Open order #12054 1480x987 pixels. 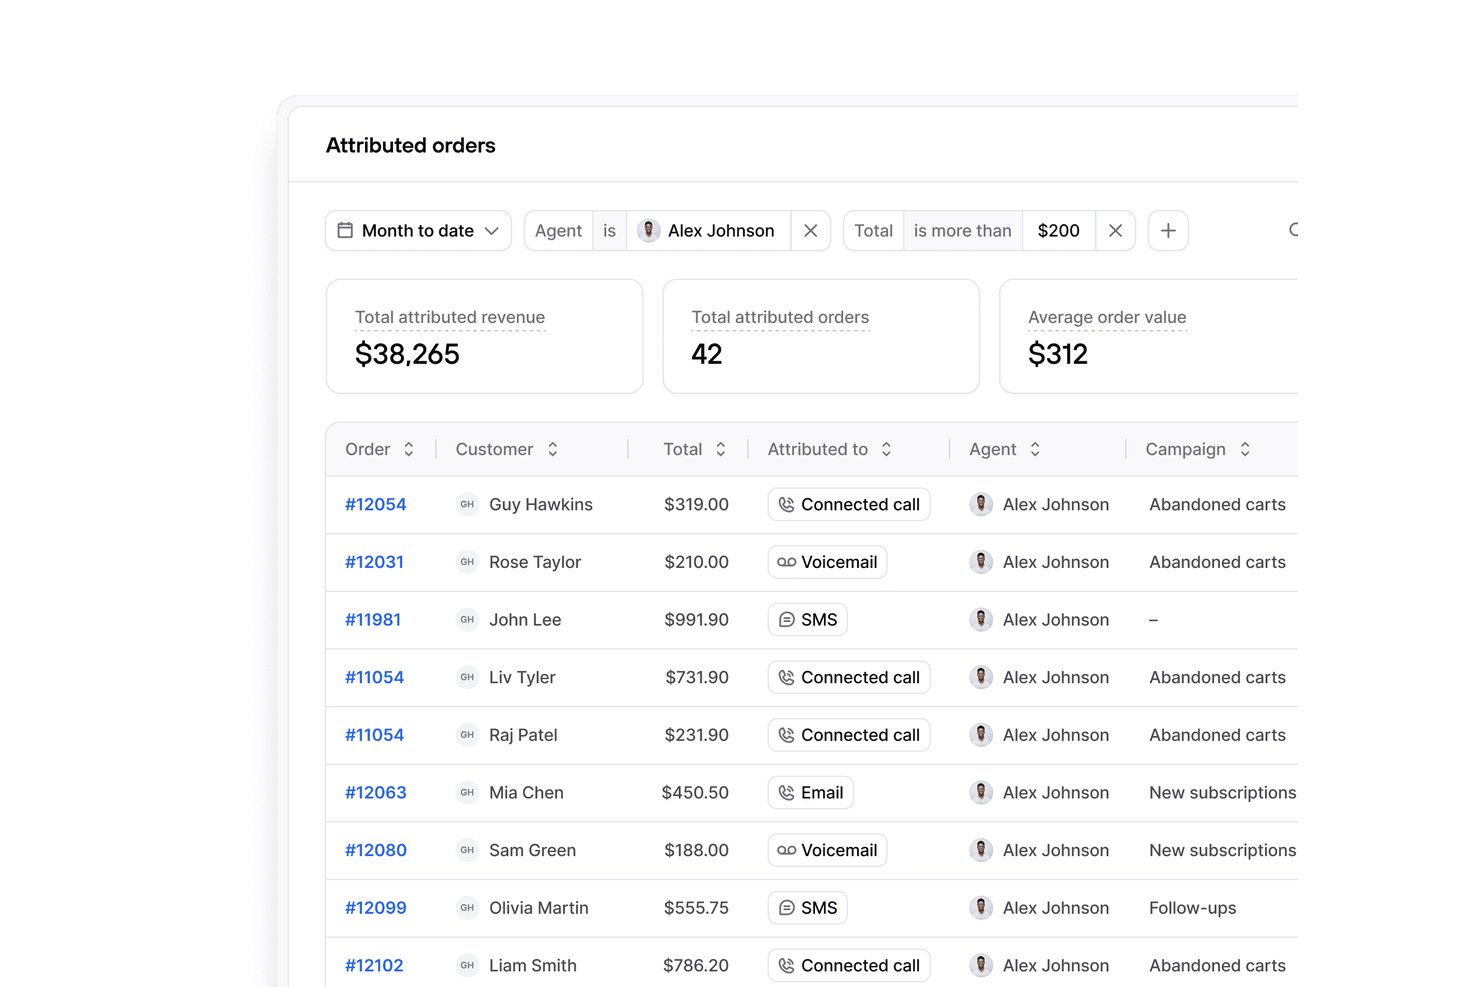point(376,505)
